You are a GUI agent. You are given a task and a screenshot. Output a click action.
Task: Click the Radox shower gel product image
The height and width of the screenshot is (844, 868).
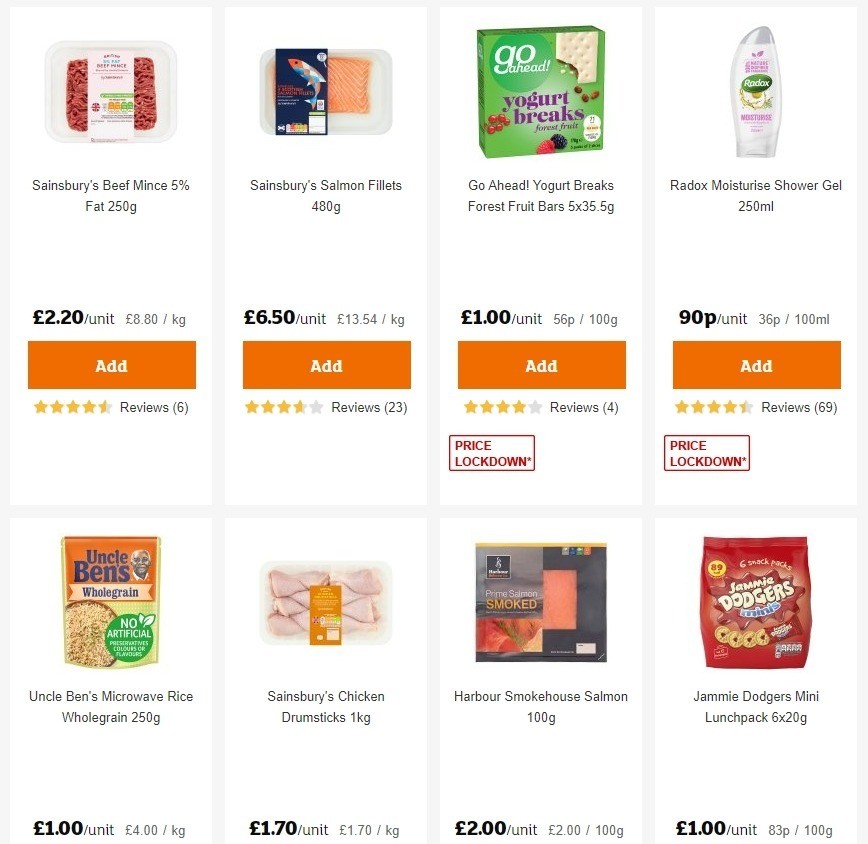click(756, 91)
